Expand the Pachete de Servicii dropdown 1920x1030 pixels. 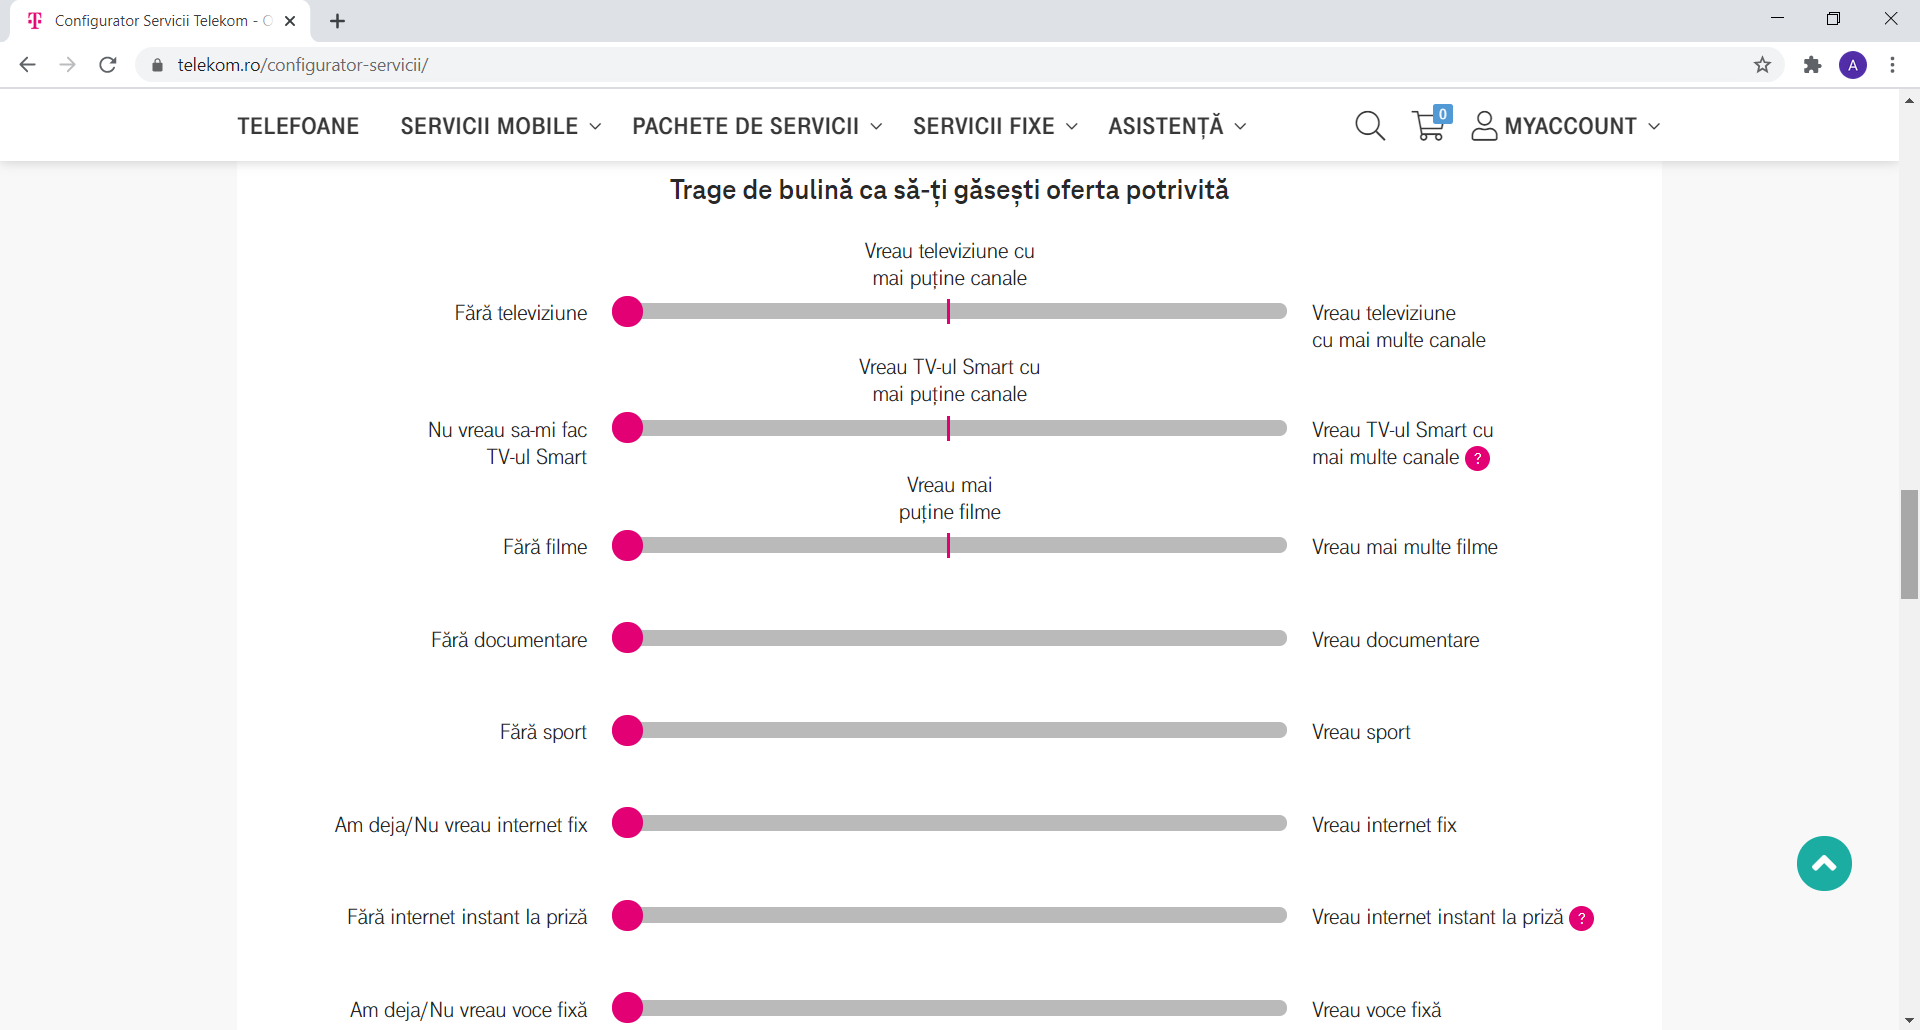coord(756,126)
